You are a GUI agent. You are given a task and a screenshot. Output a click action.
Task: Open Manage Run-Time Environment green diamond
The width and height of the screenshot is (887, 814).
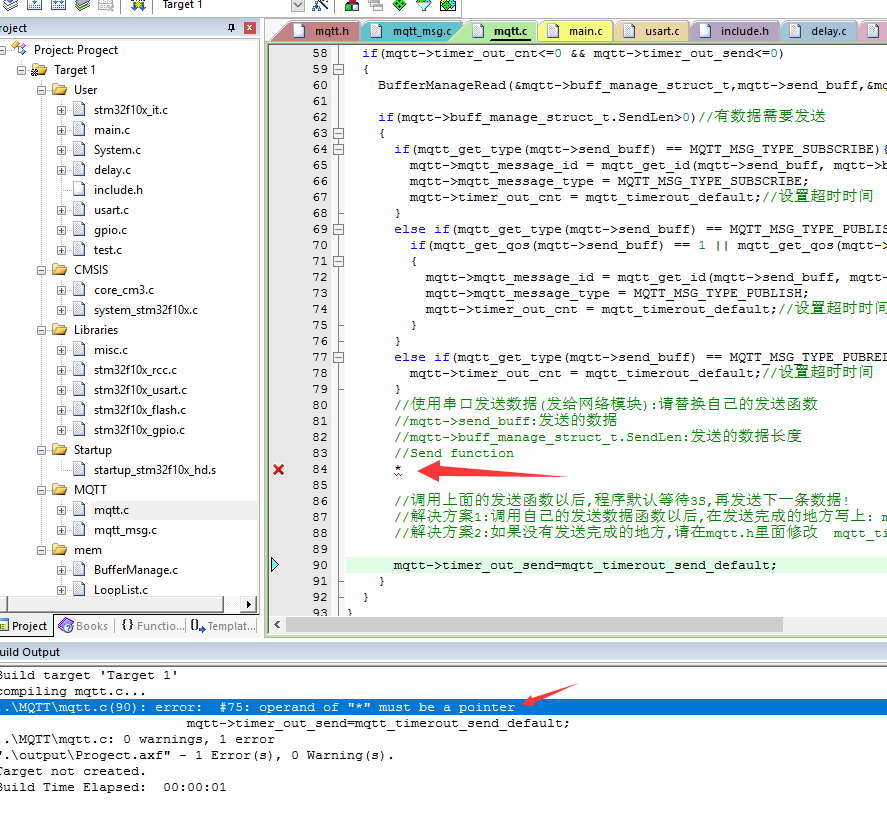pos(399,5)
